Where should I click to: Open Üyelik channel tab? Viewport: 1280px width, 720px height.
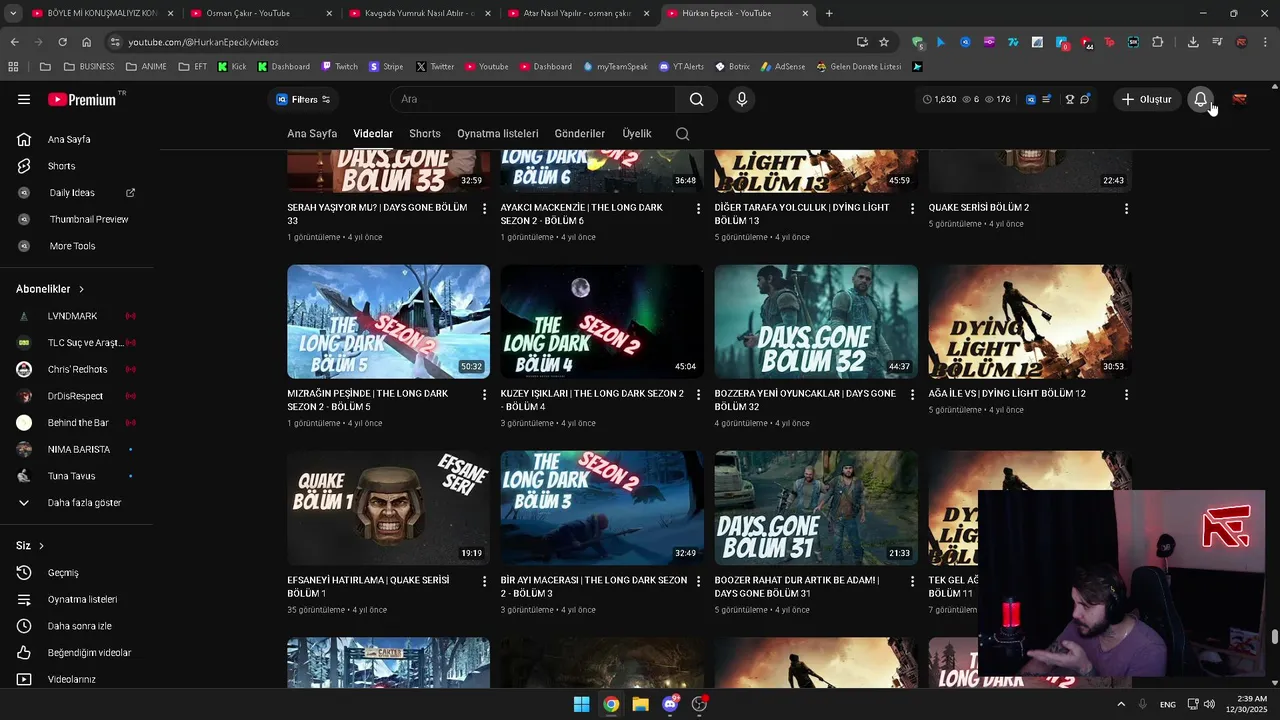tap(637, 134)
